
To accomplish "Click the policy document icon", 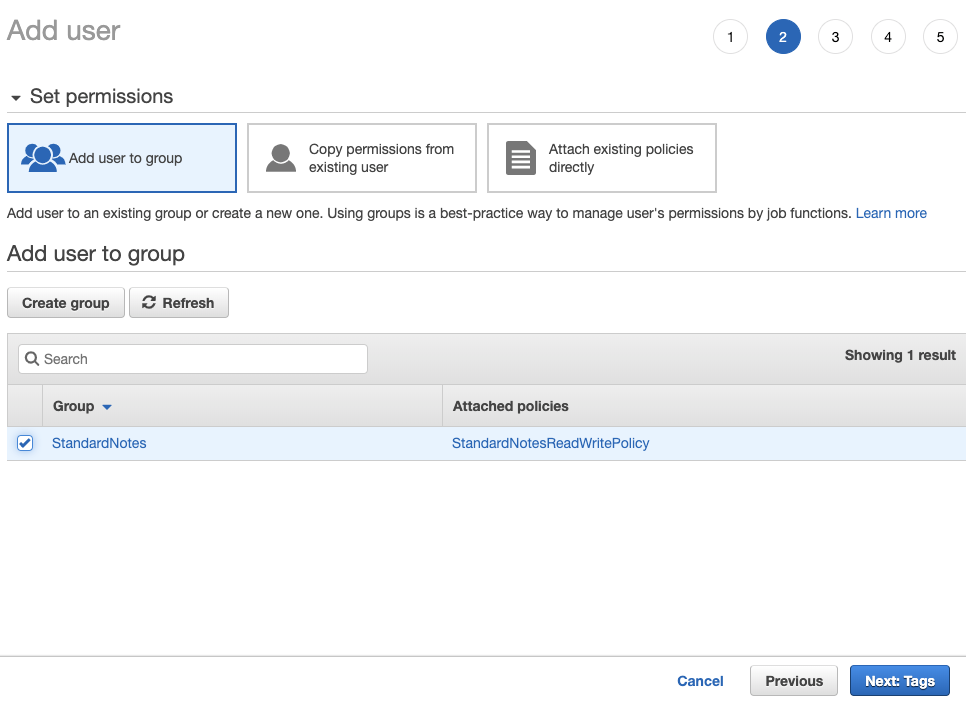I will [521, 158].
